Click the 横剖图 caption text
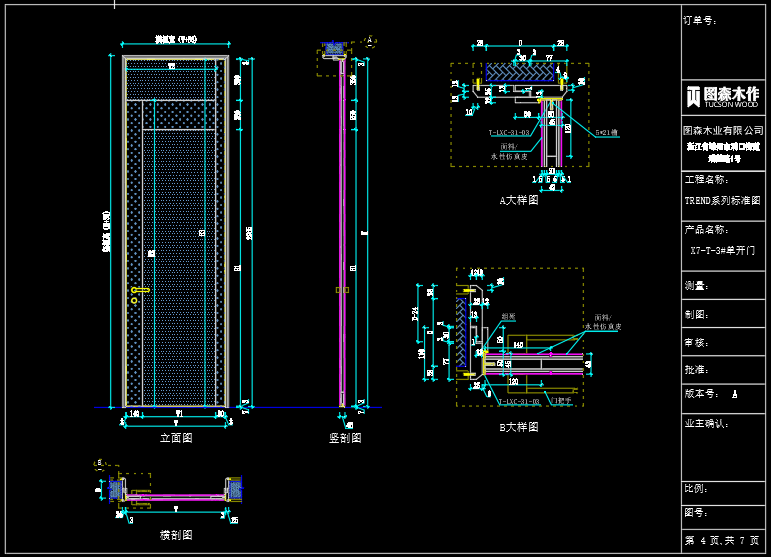This screenshot has height=557, width=771. pos(176,535)
